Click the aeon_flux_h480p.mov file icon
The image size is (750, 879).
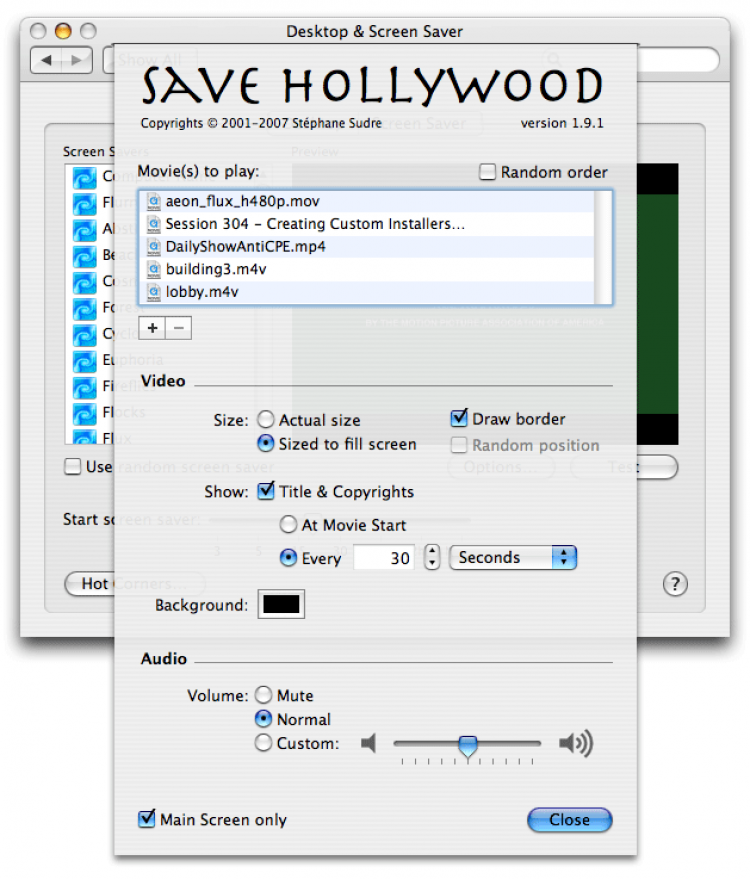[154, 201]
